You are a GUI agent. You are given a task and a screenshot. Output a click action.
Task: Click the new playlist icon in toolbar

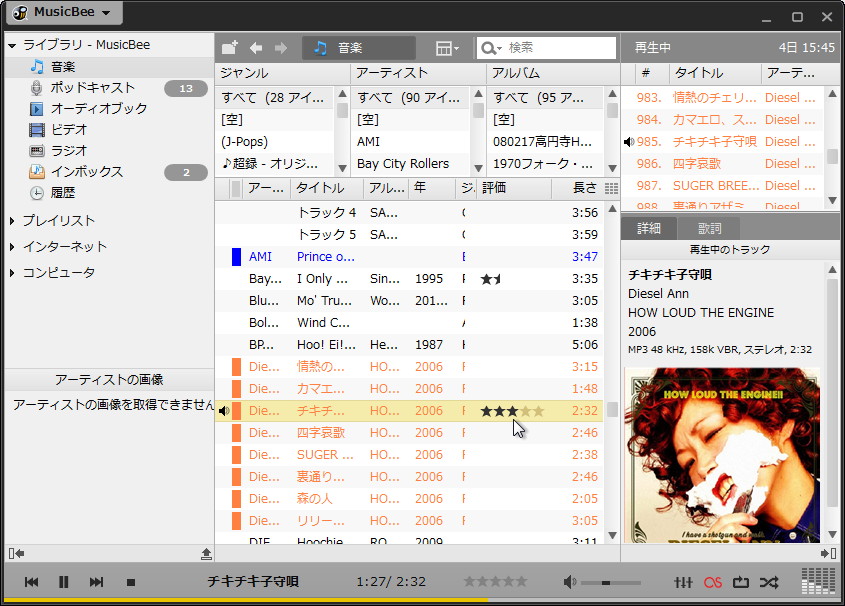pos(228,47)
